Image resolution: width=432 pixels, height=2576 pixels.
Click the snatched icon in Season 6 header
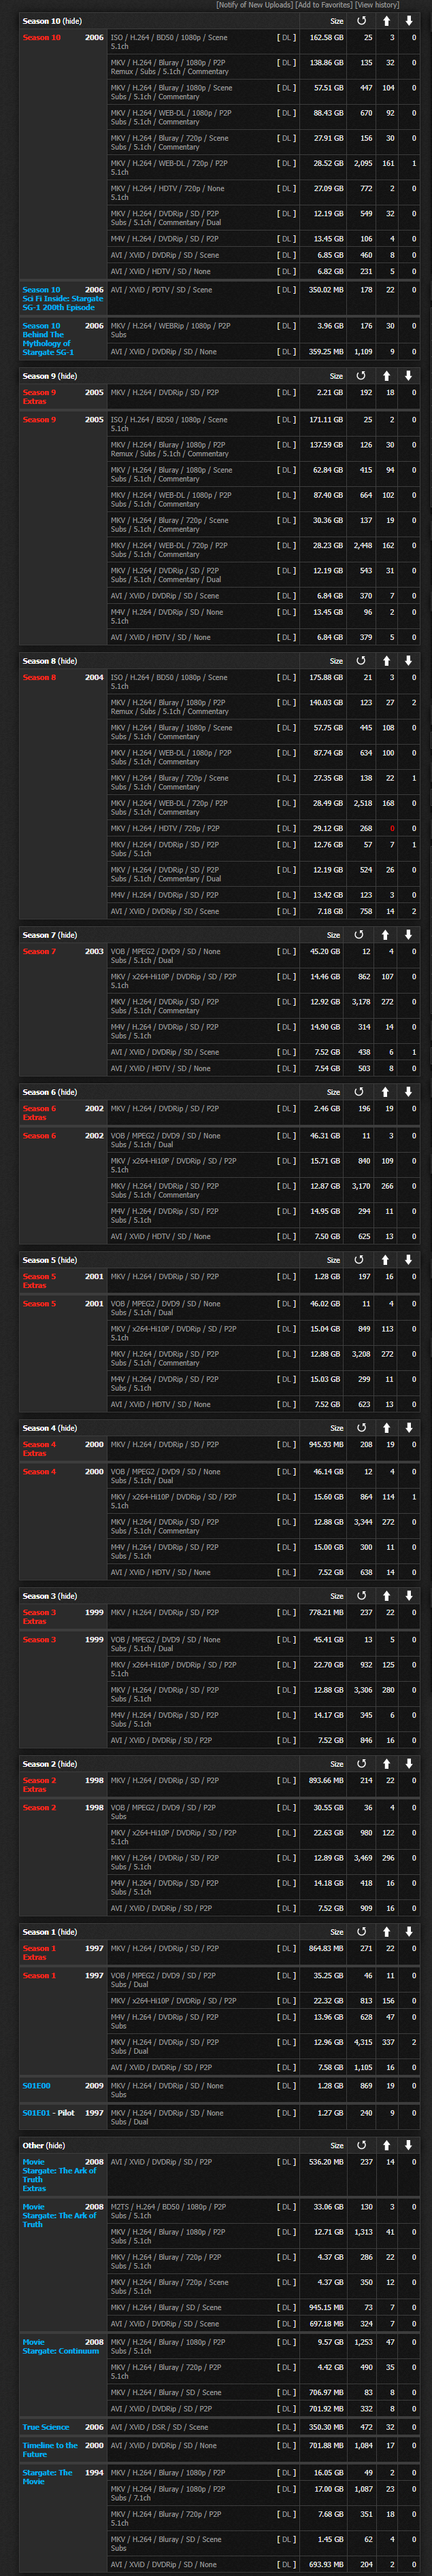point(359,1092)
